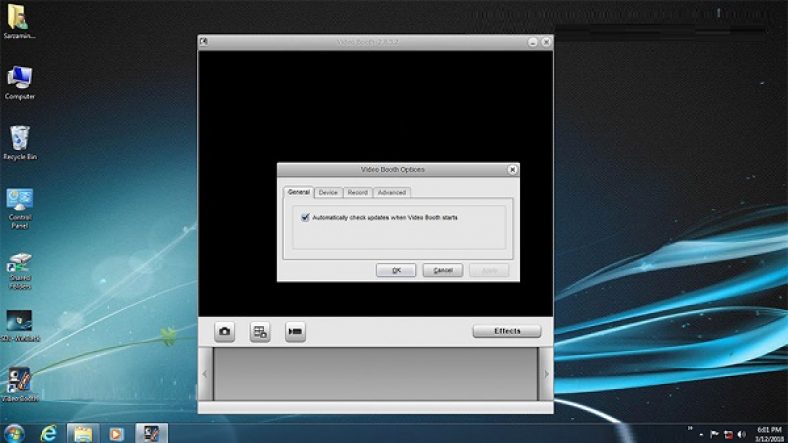Viewport: 788px width, 443px height.
Task: Switch to the Advanced tab
Action: point(391,192)
